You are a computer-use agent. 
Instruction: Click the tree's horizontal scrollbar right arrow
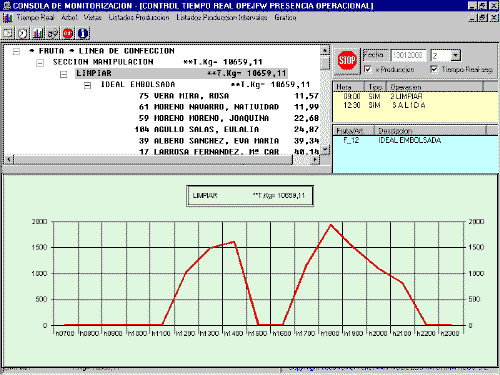pos(315,160)
